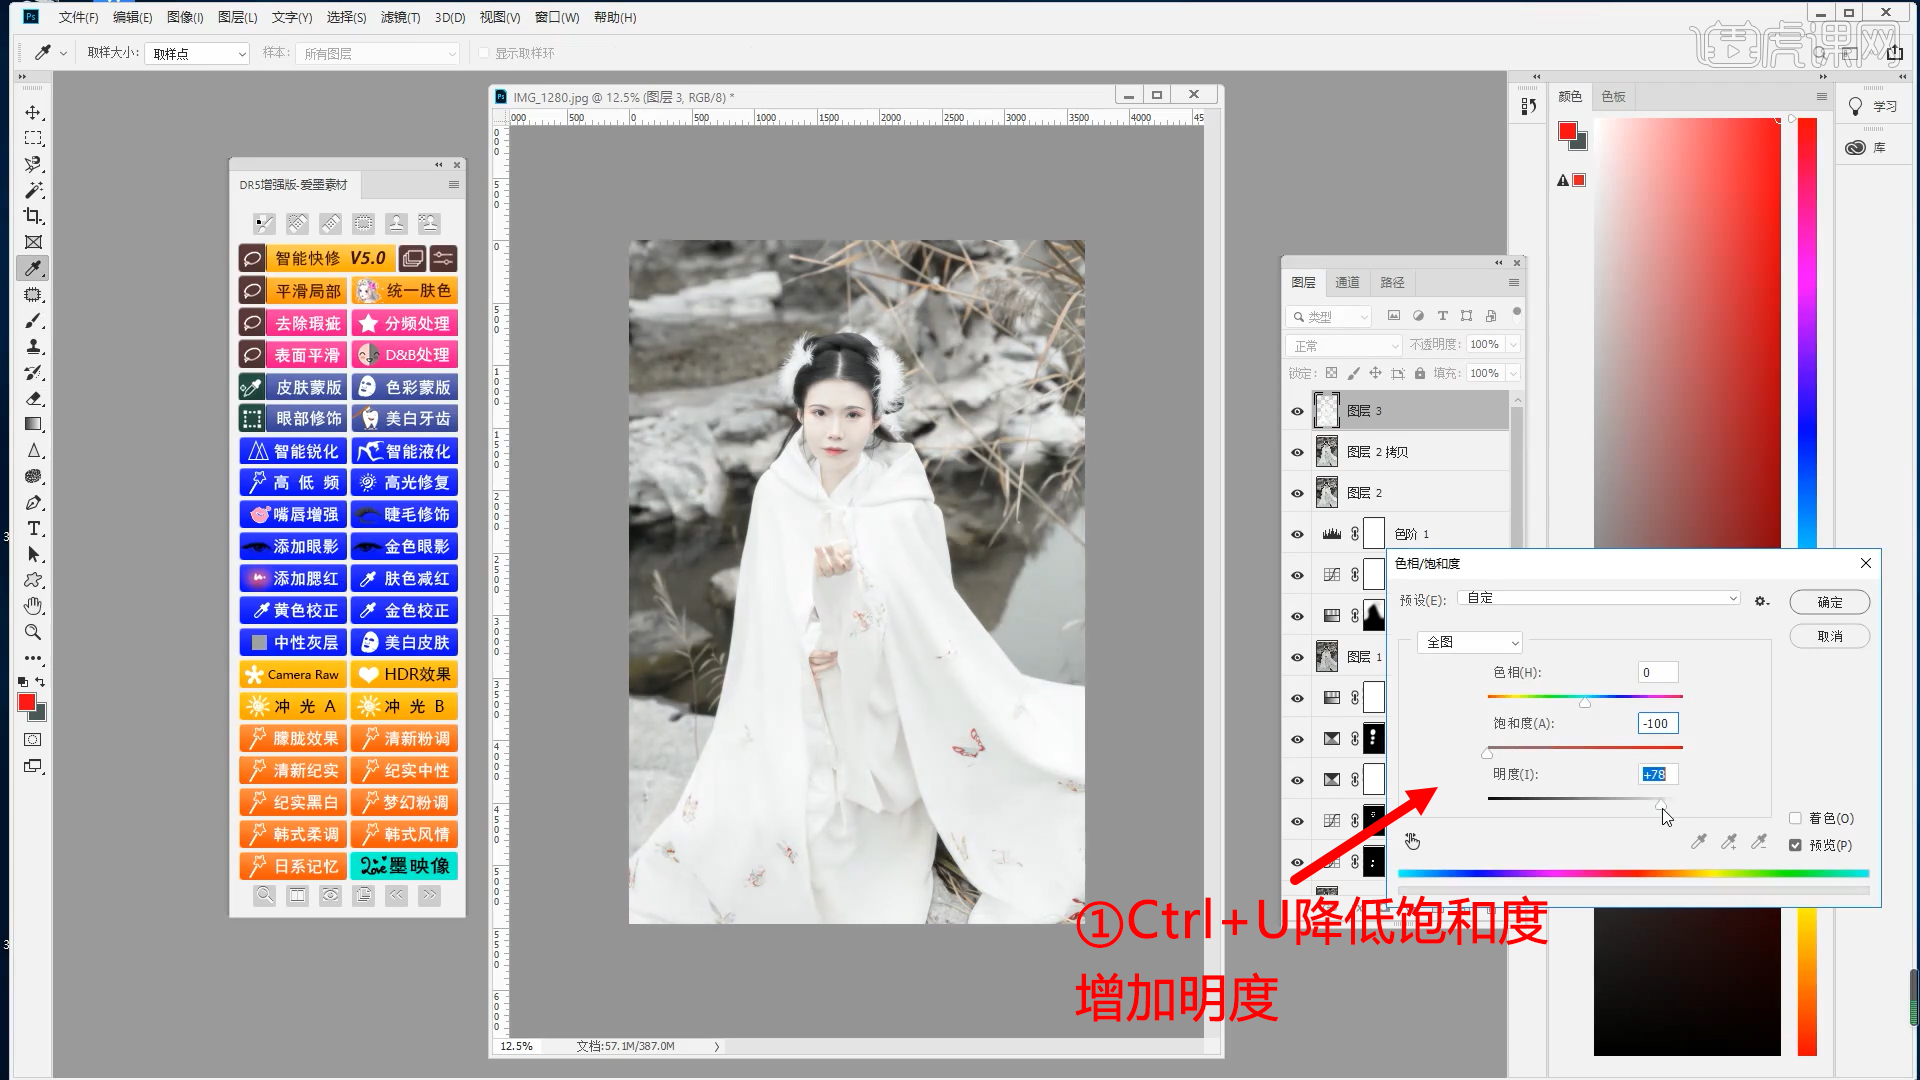Enable the 着色 colorize checkbox
This screenshot has width=1920, height=1080.
[1795, 818]
